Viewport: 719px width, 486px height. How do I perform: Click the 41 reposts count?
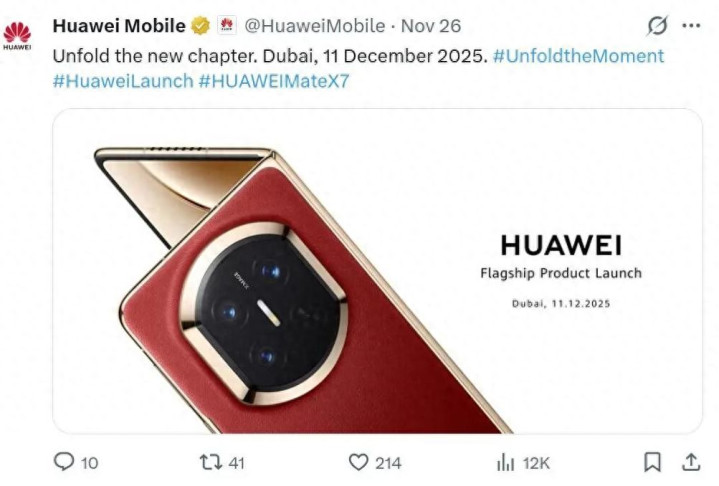click(x=236, y=463)
